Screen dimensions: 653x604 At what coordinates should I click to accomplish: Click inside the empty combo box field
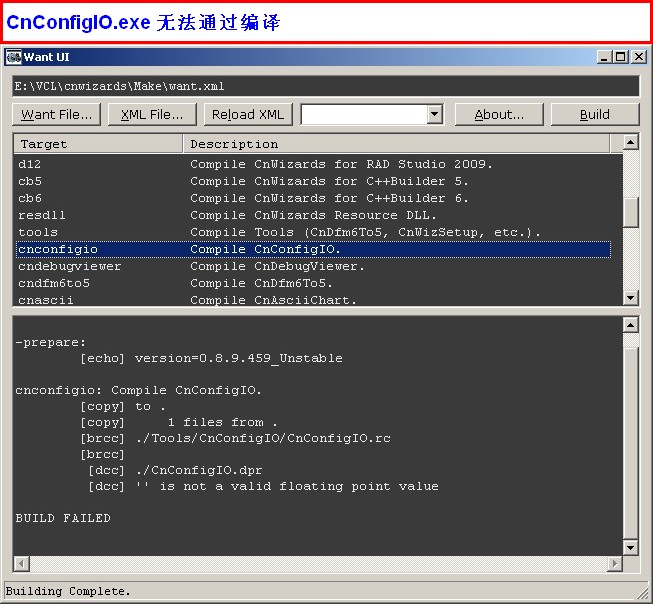pyautogui.click(x=363, y=114)
